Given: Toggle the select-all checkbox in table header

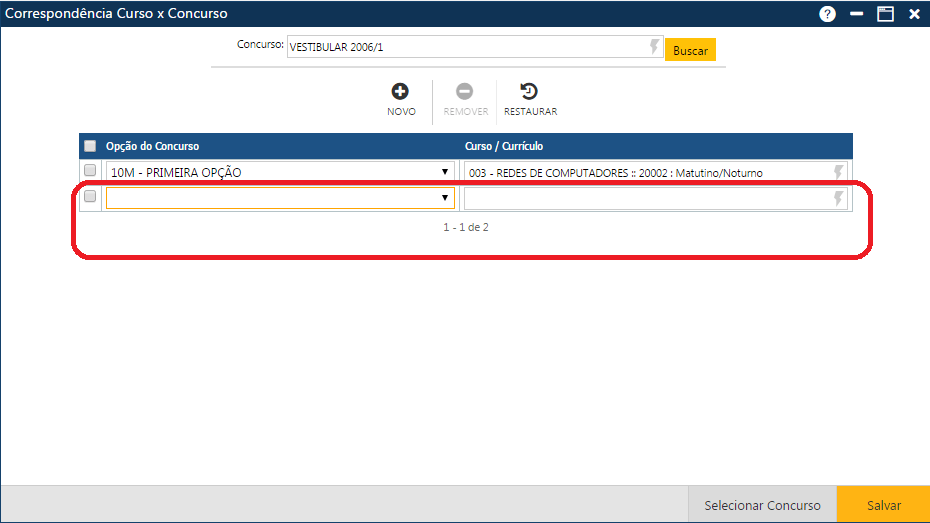Looking at the screenshot, I should pyautogui.click(x=90, y=146).
